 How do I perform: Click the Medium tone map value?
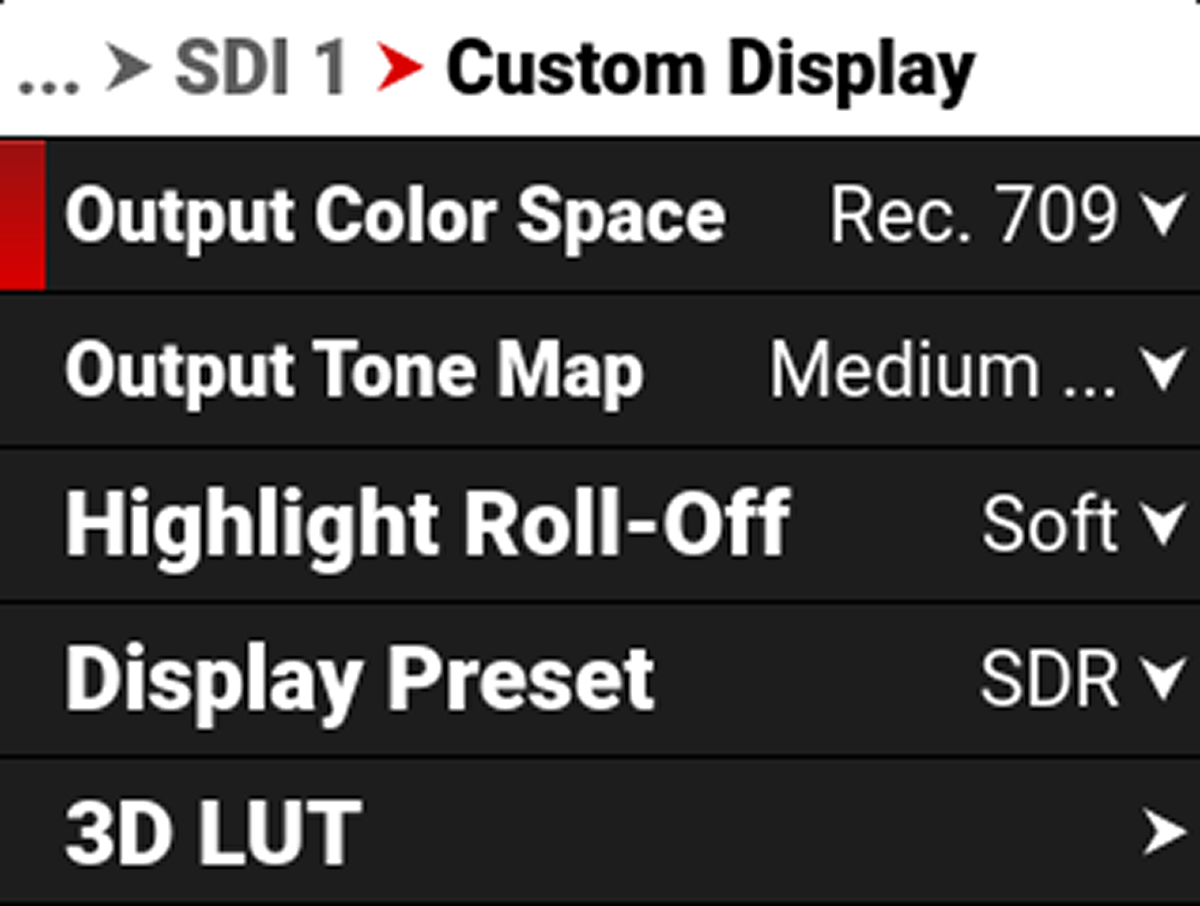pos(942,371)
